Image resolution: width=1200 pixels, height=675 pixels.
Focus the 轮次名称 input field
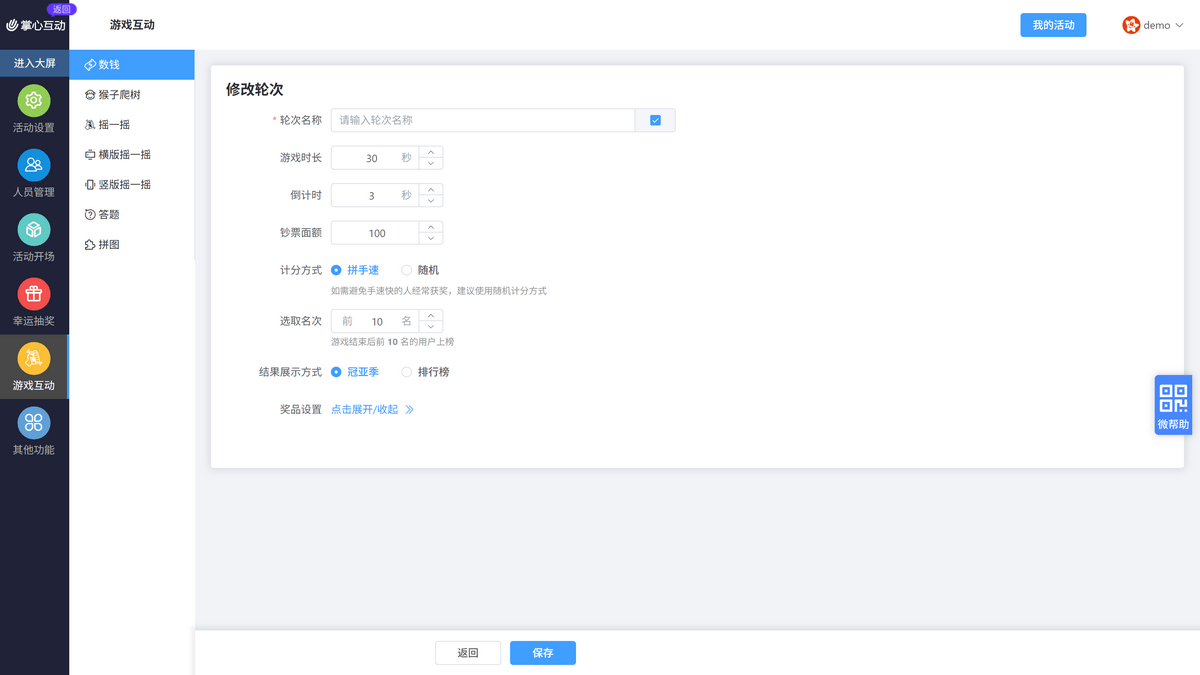[483, 120]
